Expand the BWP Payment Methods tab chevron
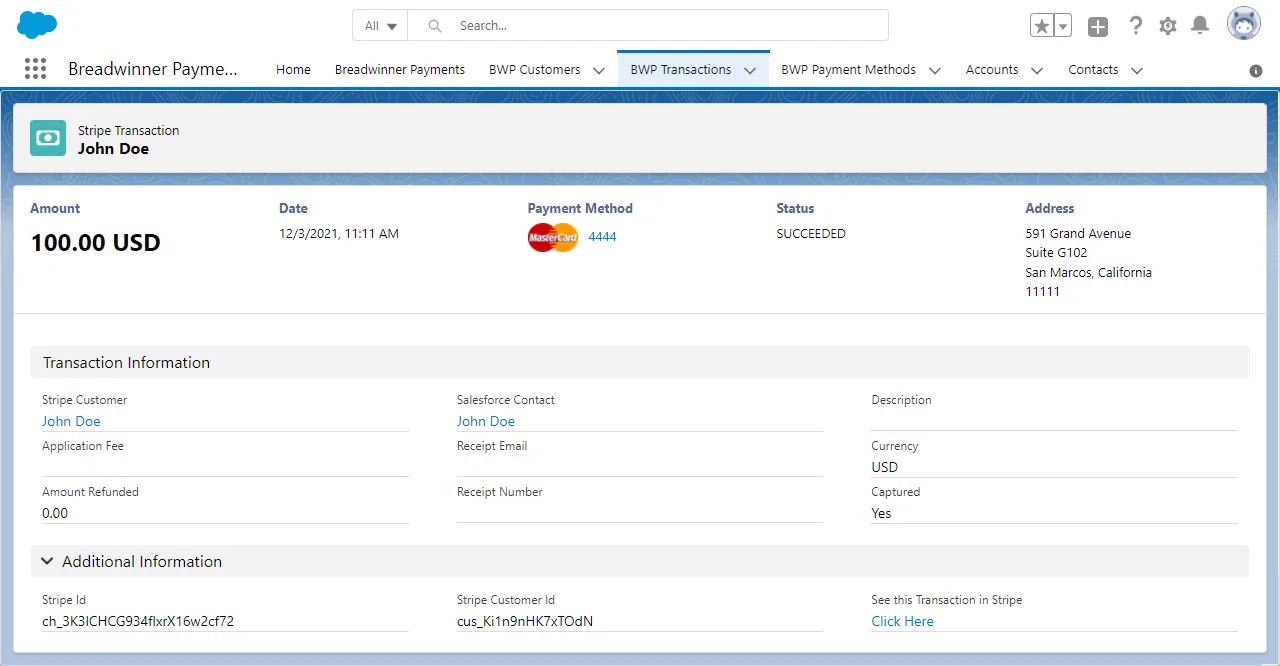 coord(935,70)
